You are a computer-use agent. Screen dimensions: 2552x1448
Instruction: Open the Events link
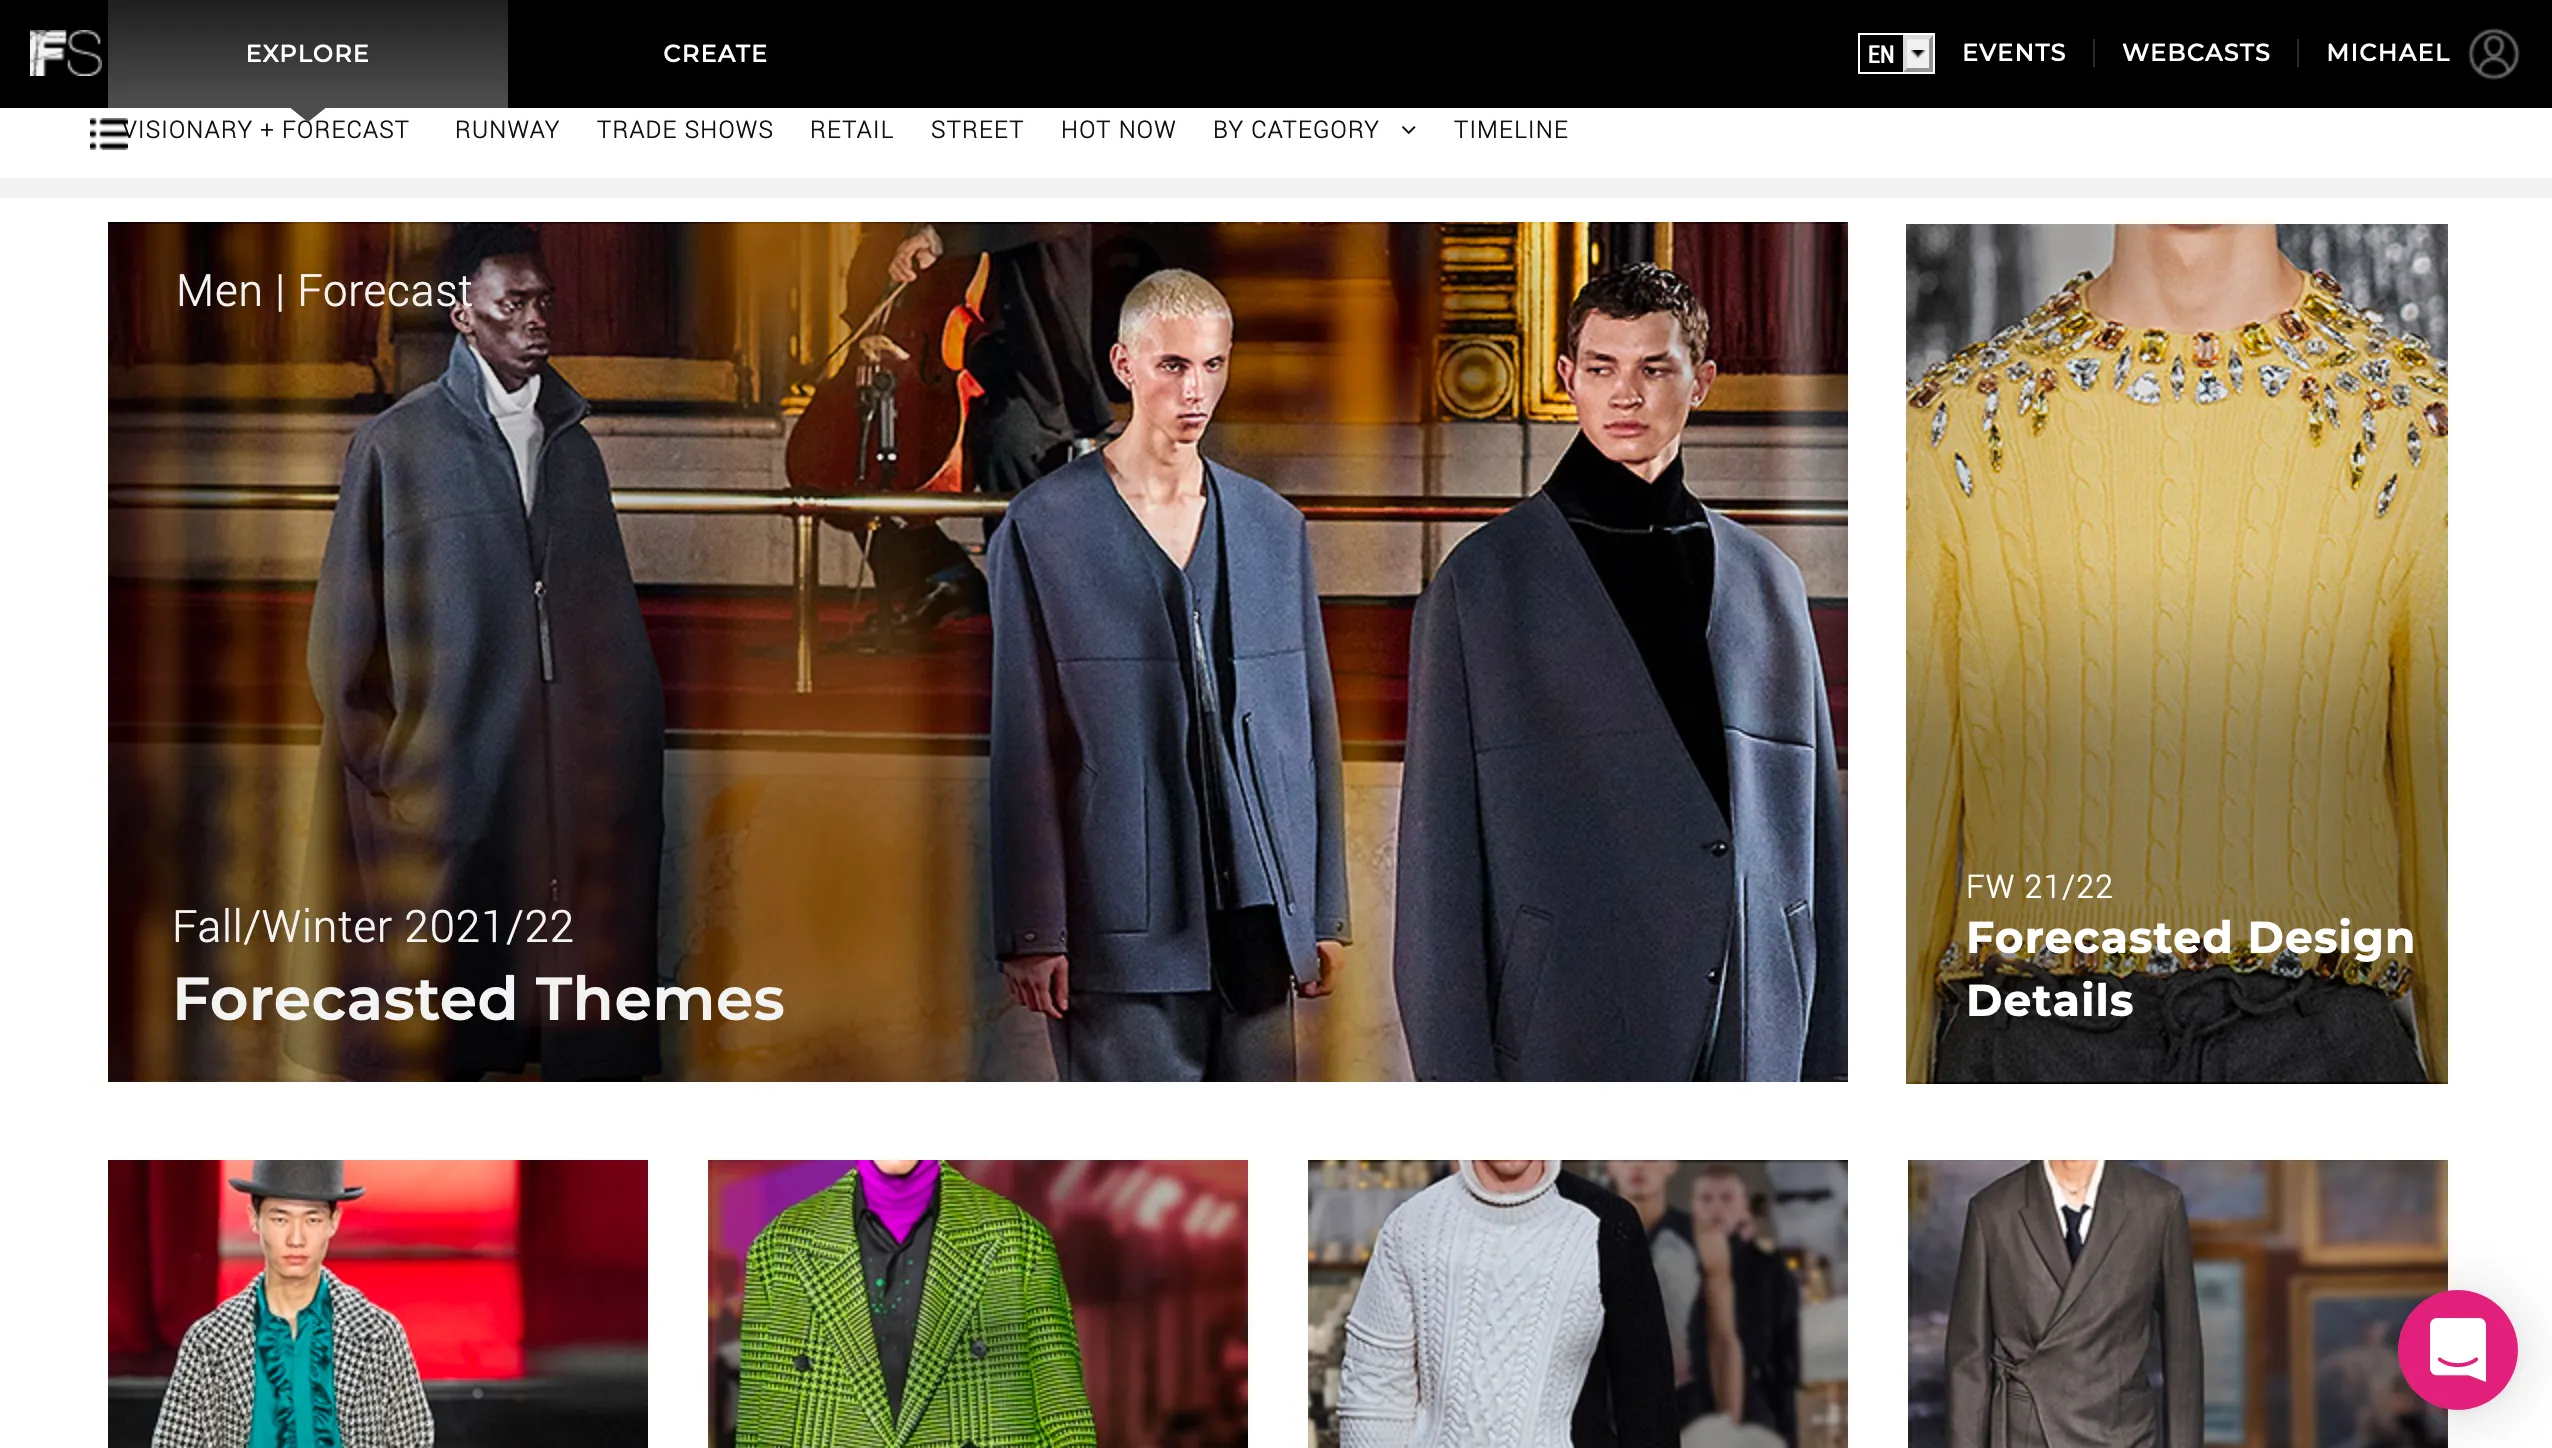(2013, 53)
